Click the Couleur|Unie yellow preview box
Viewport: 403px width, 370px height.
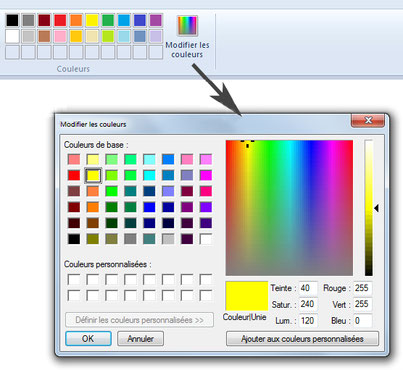coord(247,296)
